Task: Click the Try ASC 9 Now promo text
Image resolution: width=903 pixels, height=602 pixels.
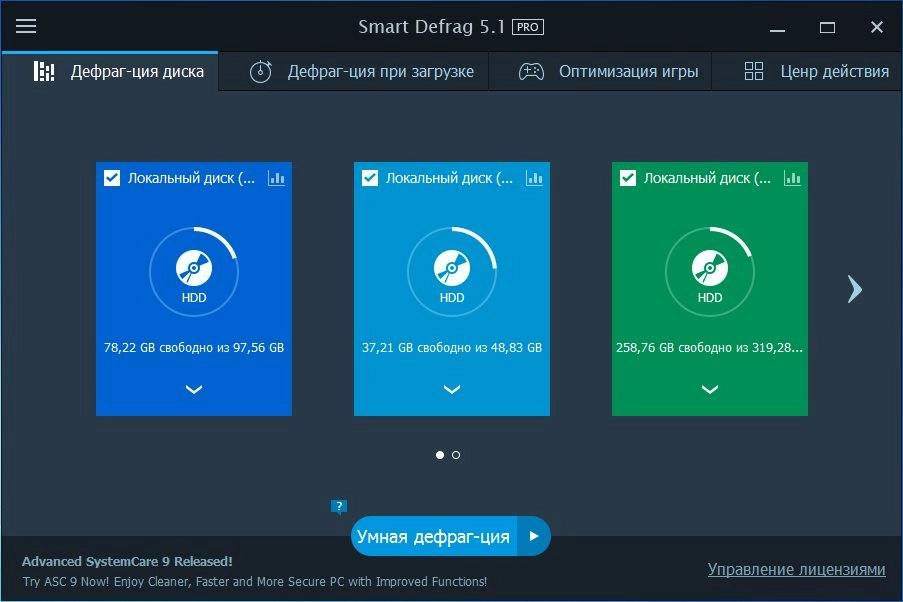Action: pyautogui.click(x=255, y=582)
